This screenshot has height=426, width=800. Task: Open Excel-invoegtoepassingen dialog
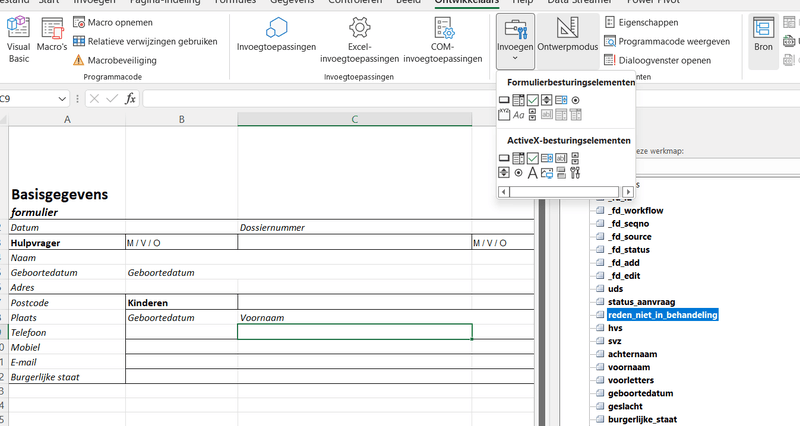point(359,40)
